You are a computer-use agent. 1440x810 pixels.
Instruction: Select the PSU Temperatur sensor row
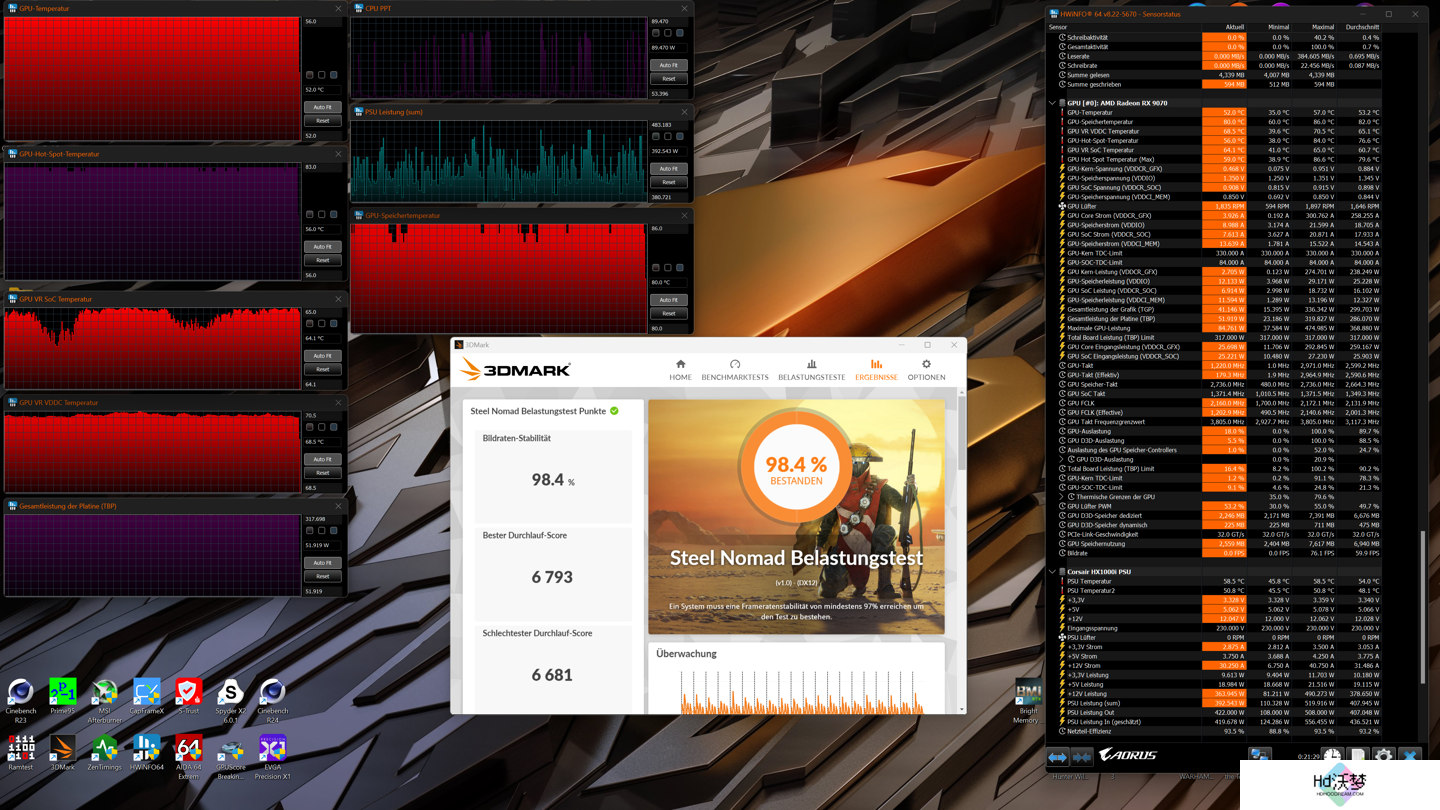(1218, 581)
